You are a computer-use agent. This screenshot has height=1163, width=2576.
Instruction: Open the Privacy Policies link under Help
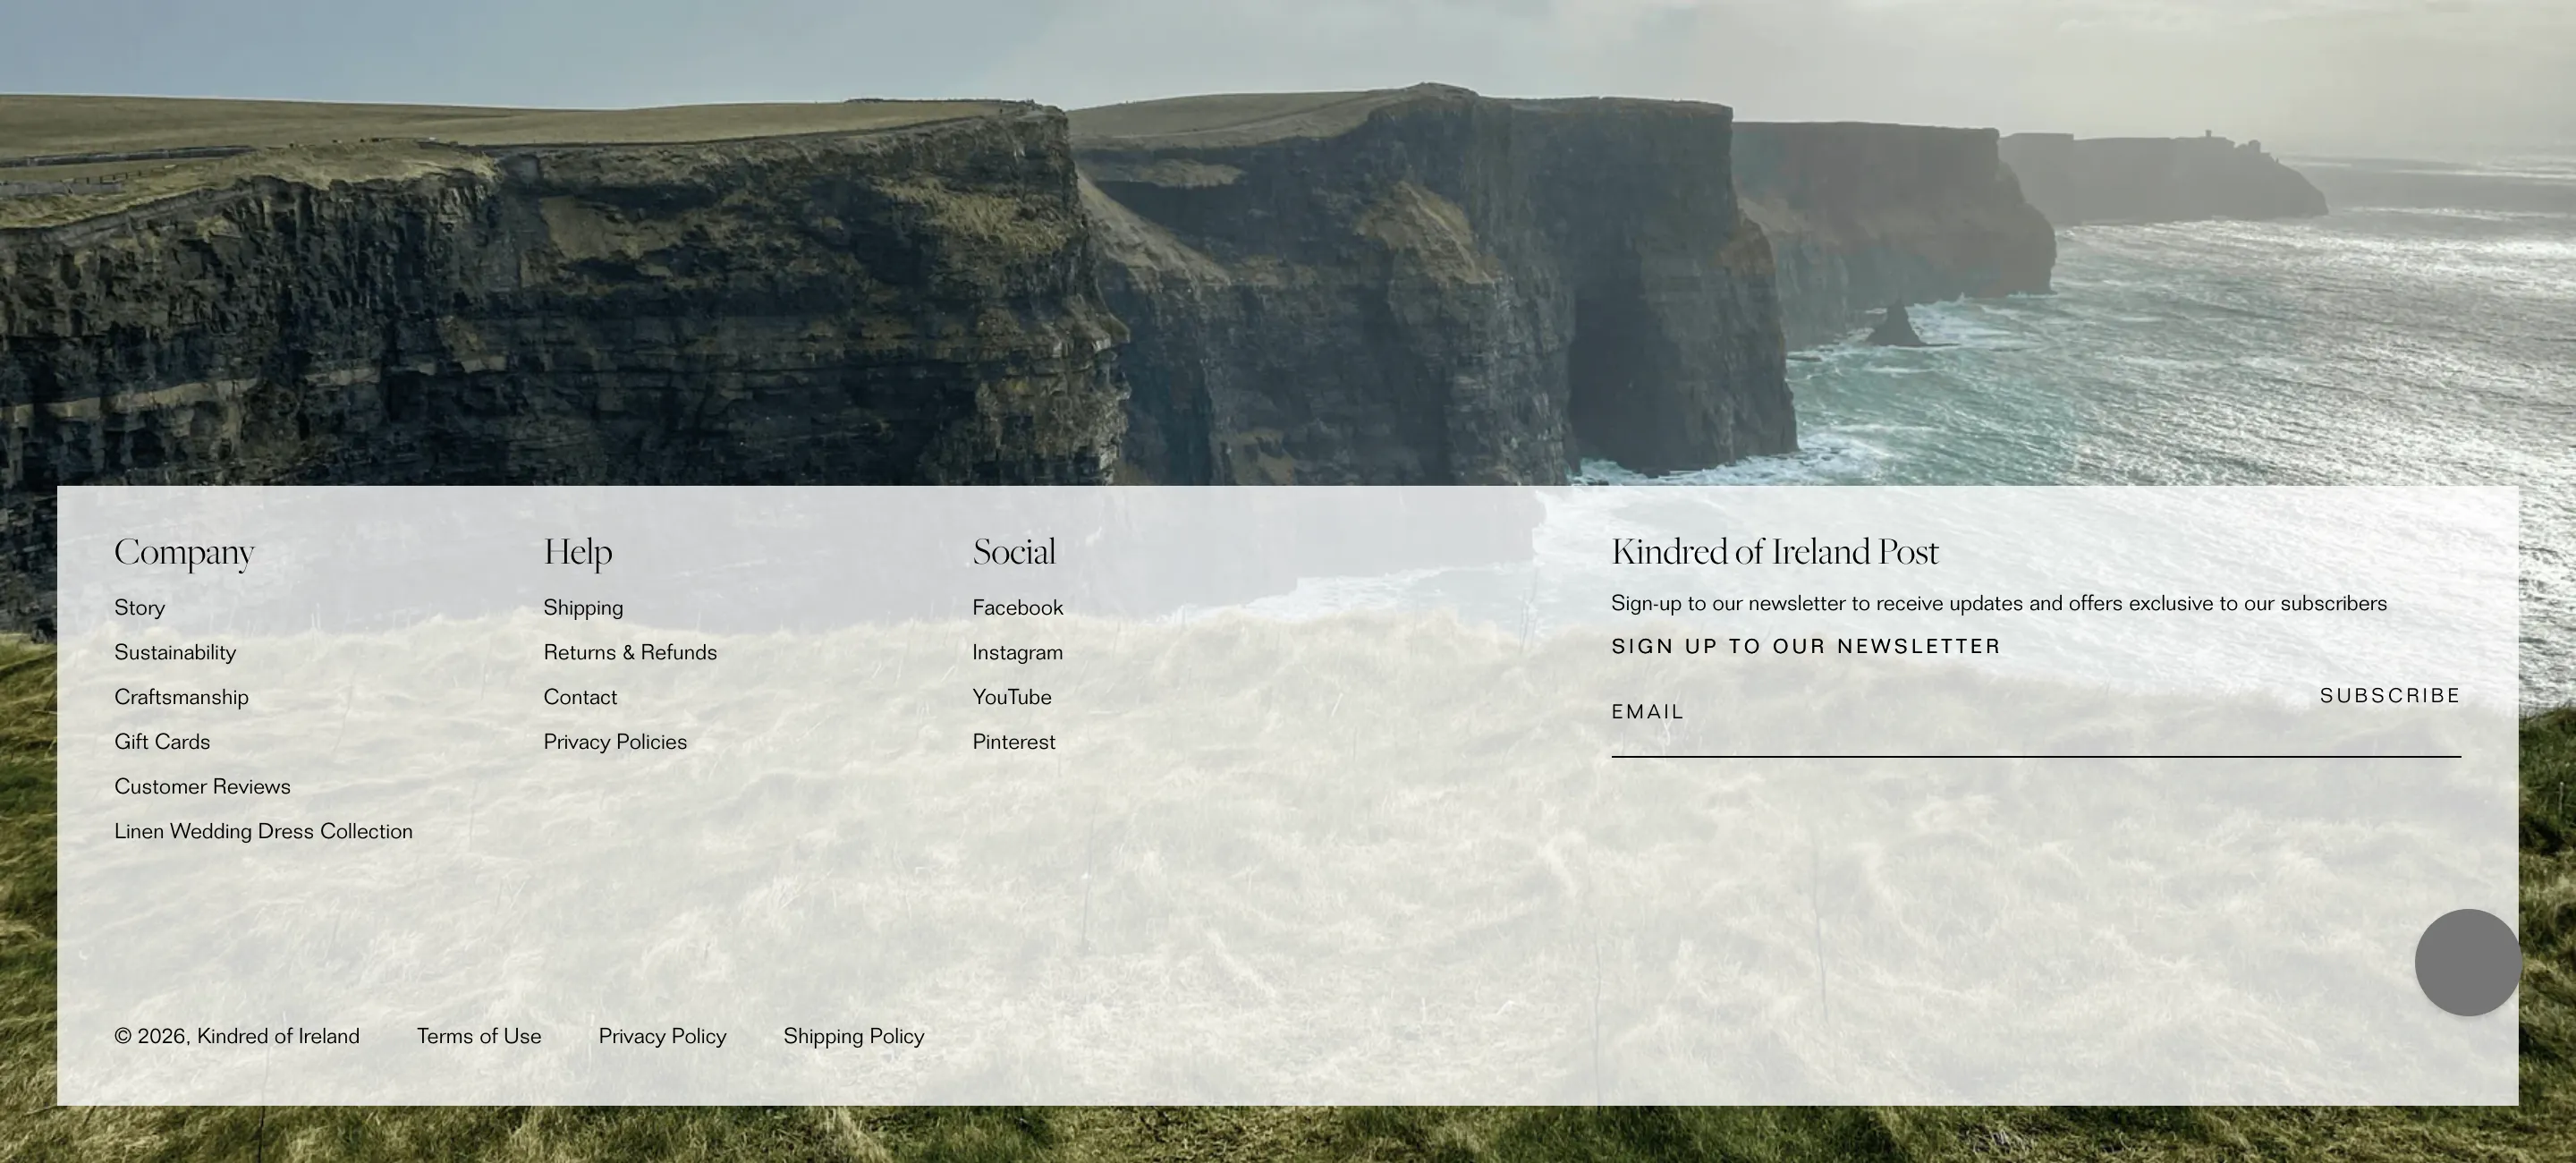coord(615,742)
